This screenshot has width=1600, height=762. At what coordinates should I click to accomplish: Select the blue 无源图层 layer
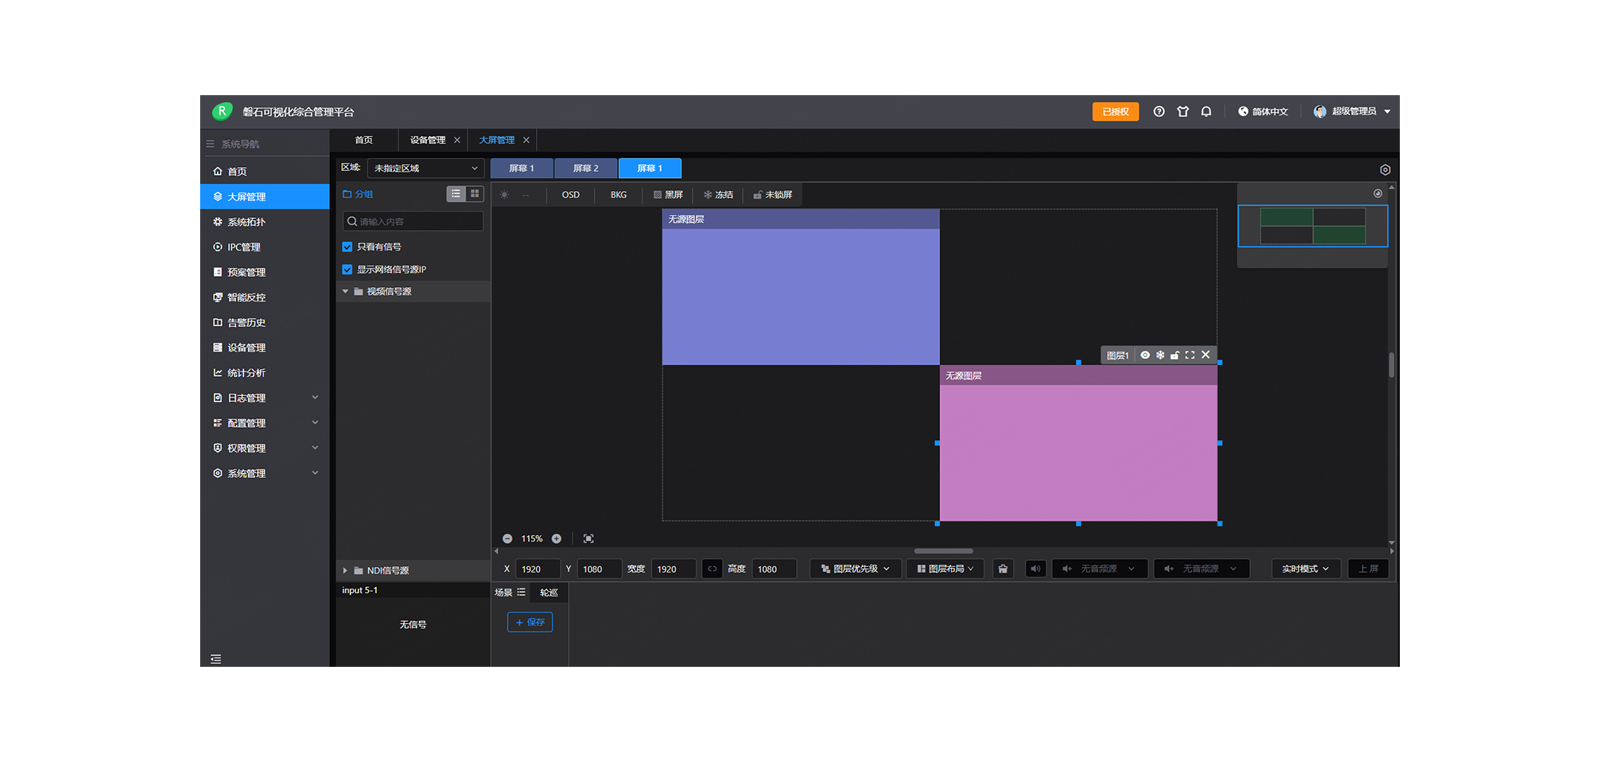point(800,288)
